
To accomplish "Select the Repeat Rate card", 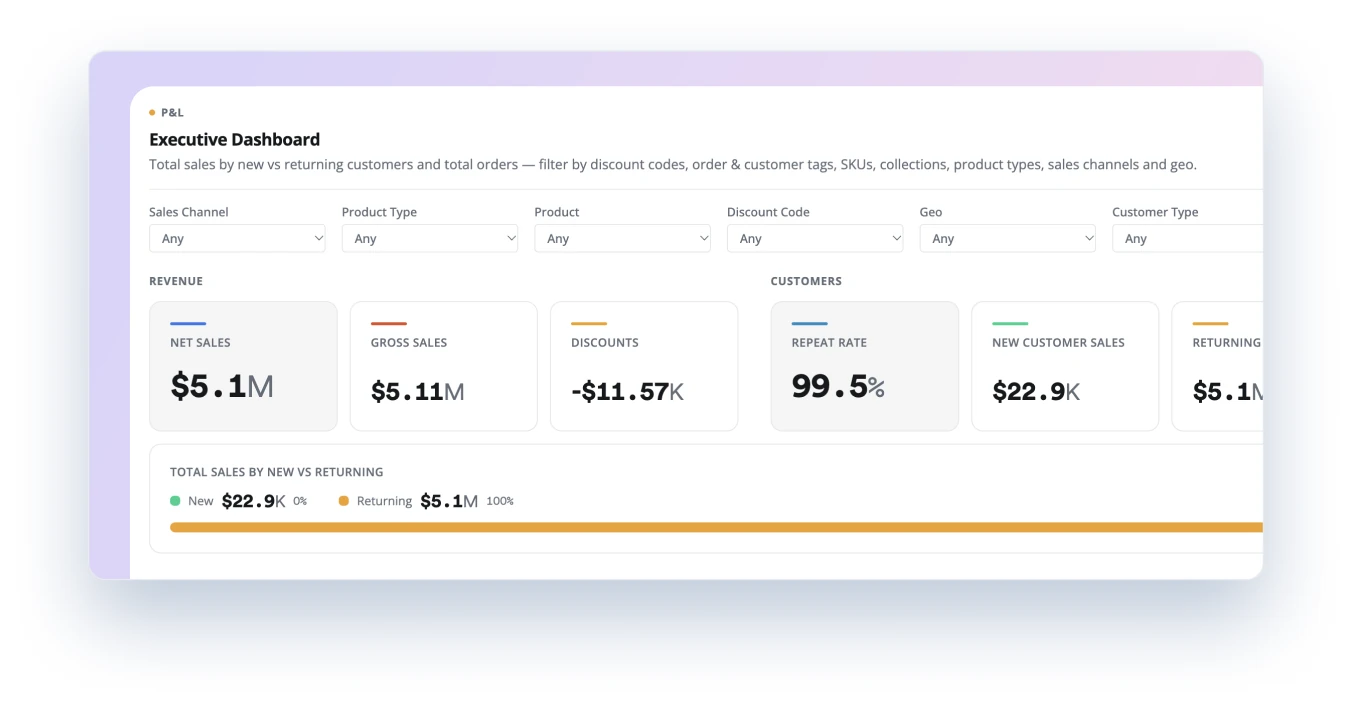I will 865,366.
